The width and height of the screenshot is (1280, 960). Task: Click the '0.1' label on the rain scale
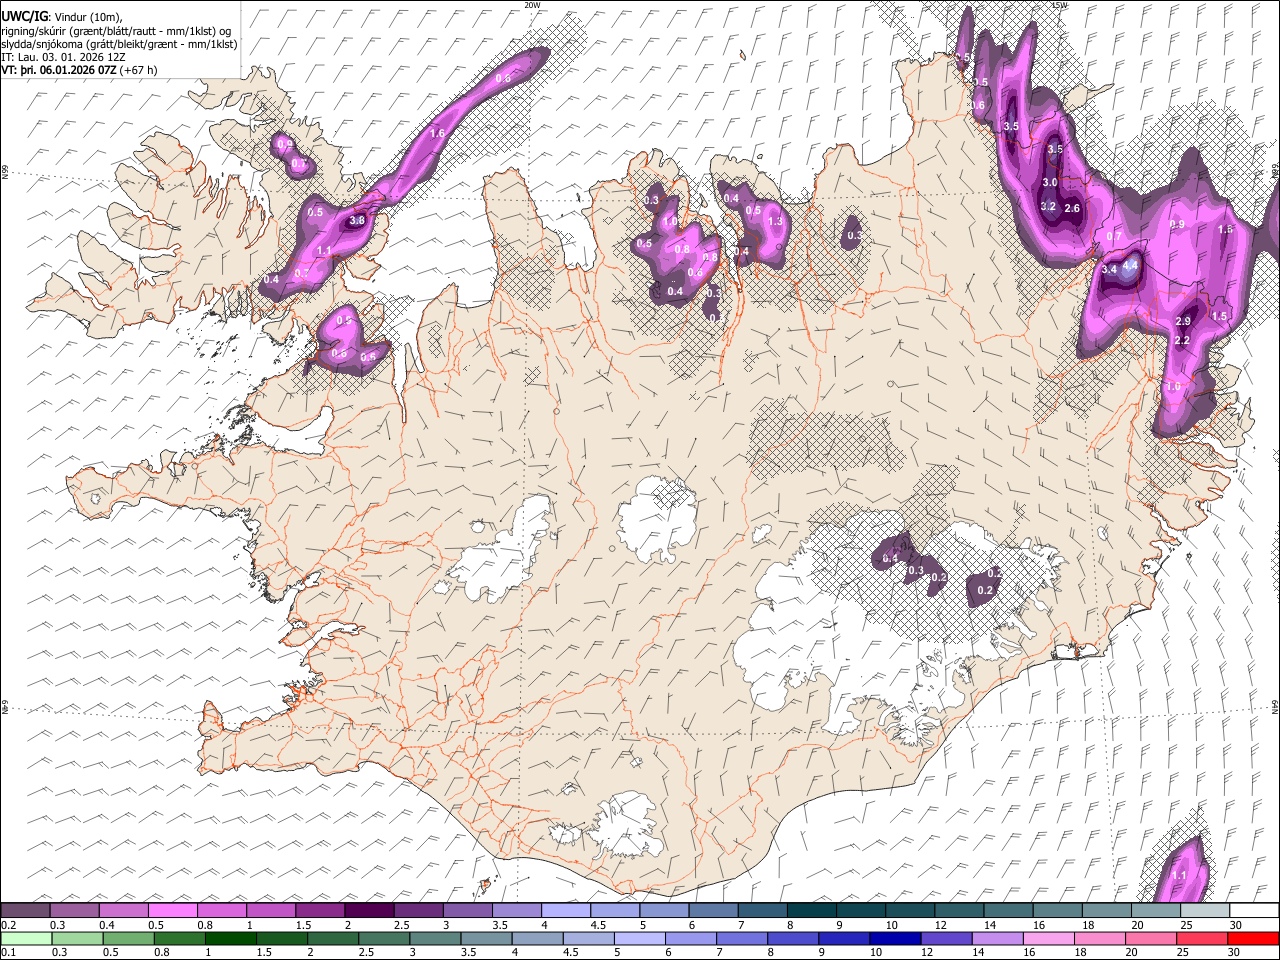(x=8, y=953)
